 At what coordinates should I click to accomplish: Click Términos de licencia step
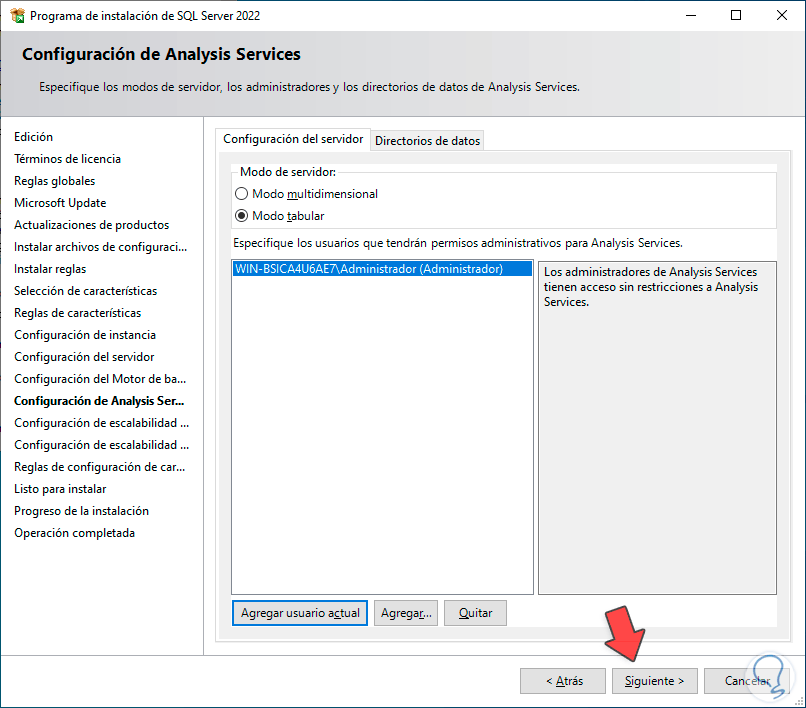[67, 159]
